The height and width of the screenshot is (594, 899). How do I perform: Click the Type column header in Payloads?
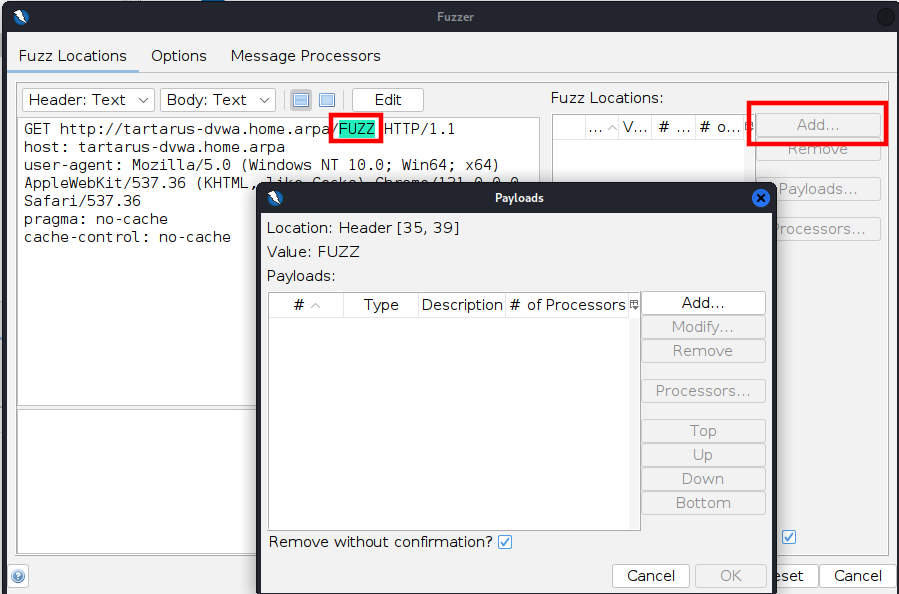(x=381, y=305)
